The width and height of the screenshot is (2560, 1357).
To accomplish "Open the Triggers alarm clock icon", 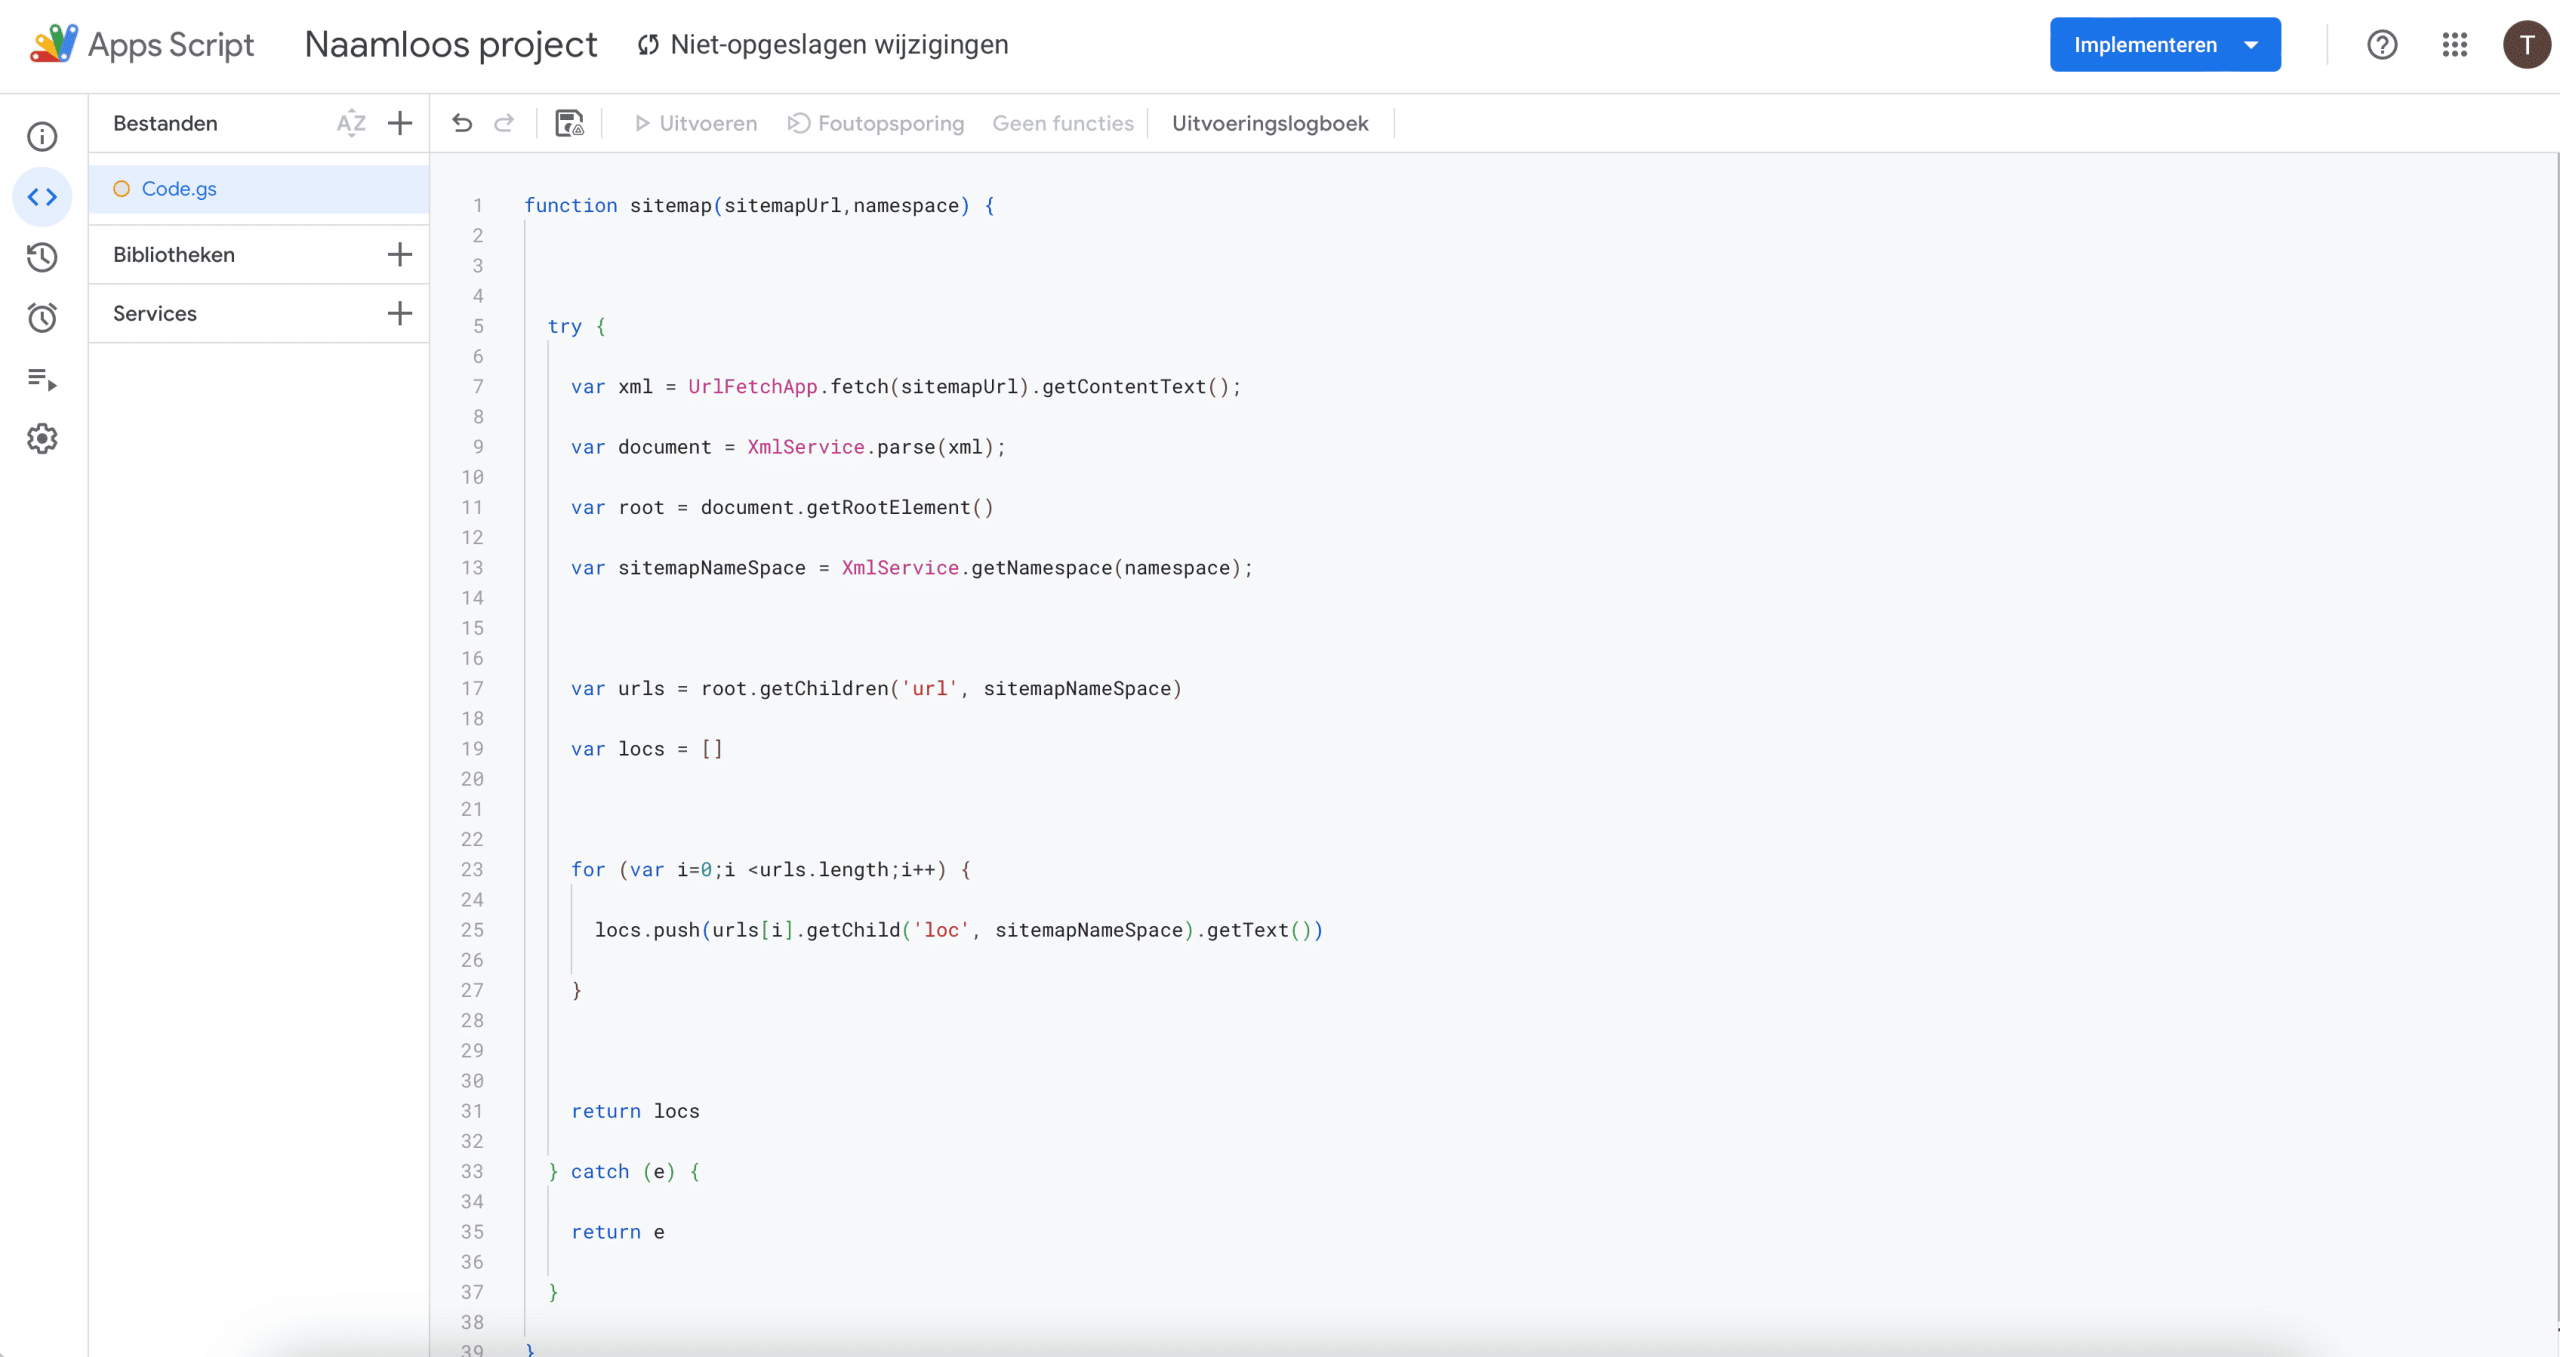I will click(42, 318).
